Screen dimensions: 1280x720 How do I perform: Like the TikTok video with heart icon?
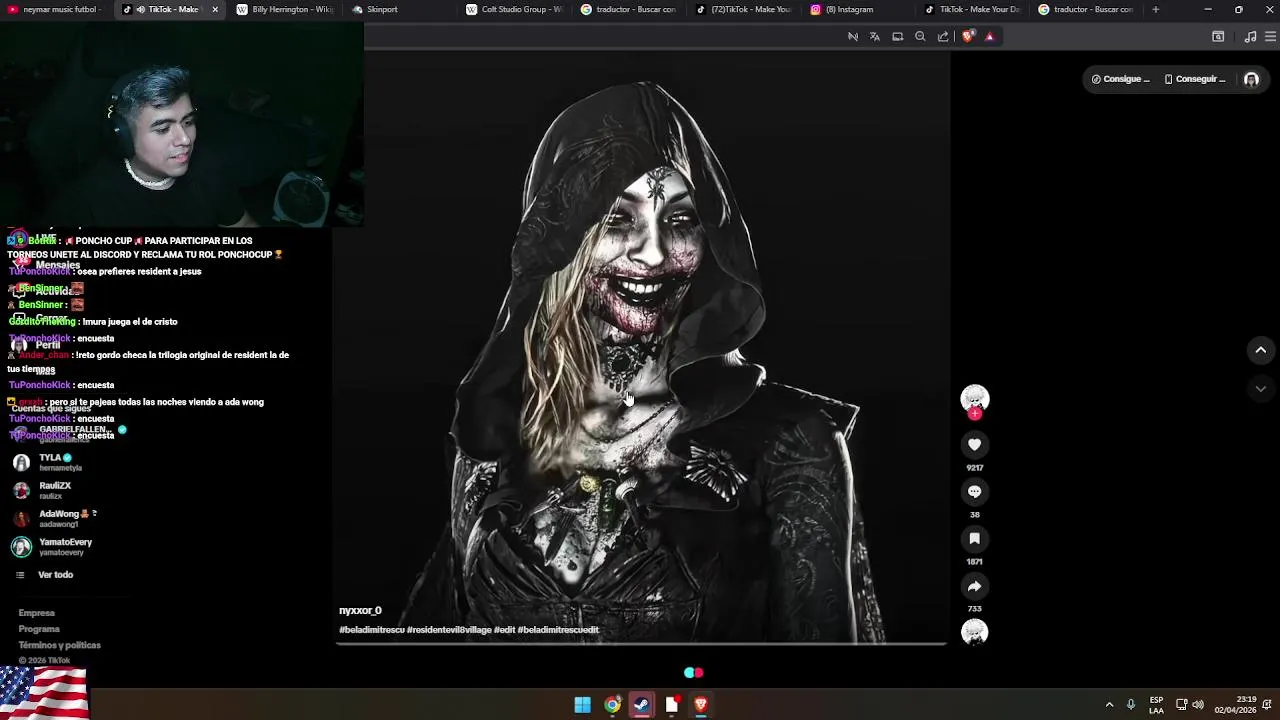point(975,445)
